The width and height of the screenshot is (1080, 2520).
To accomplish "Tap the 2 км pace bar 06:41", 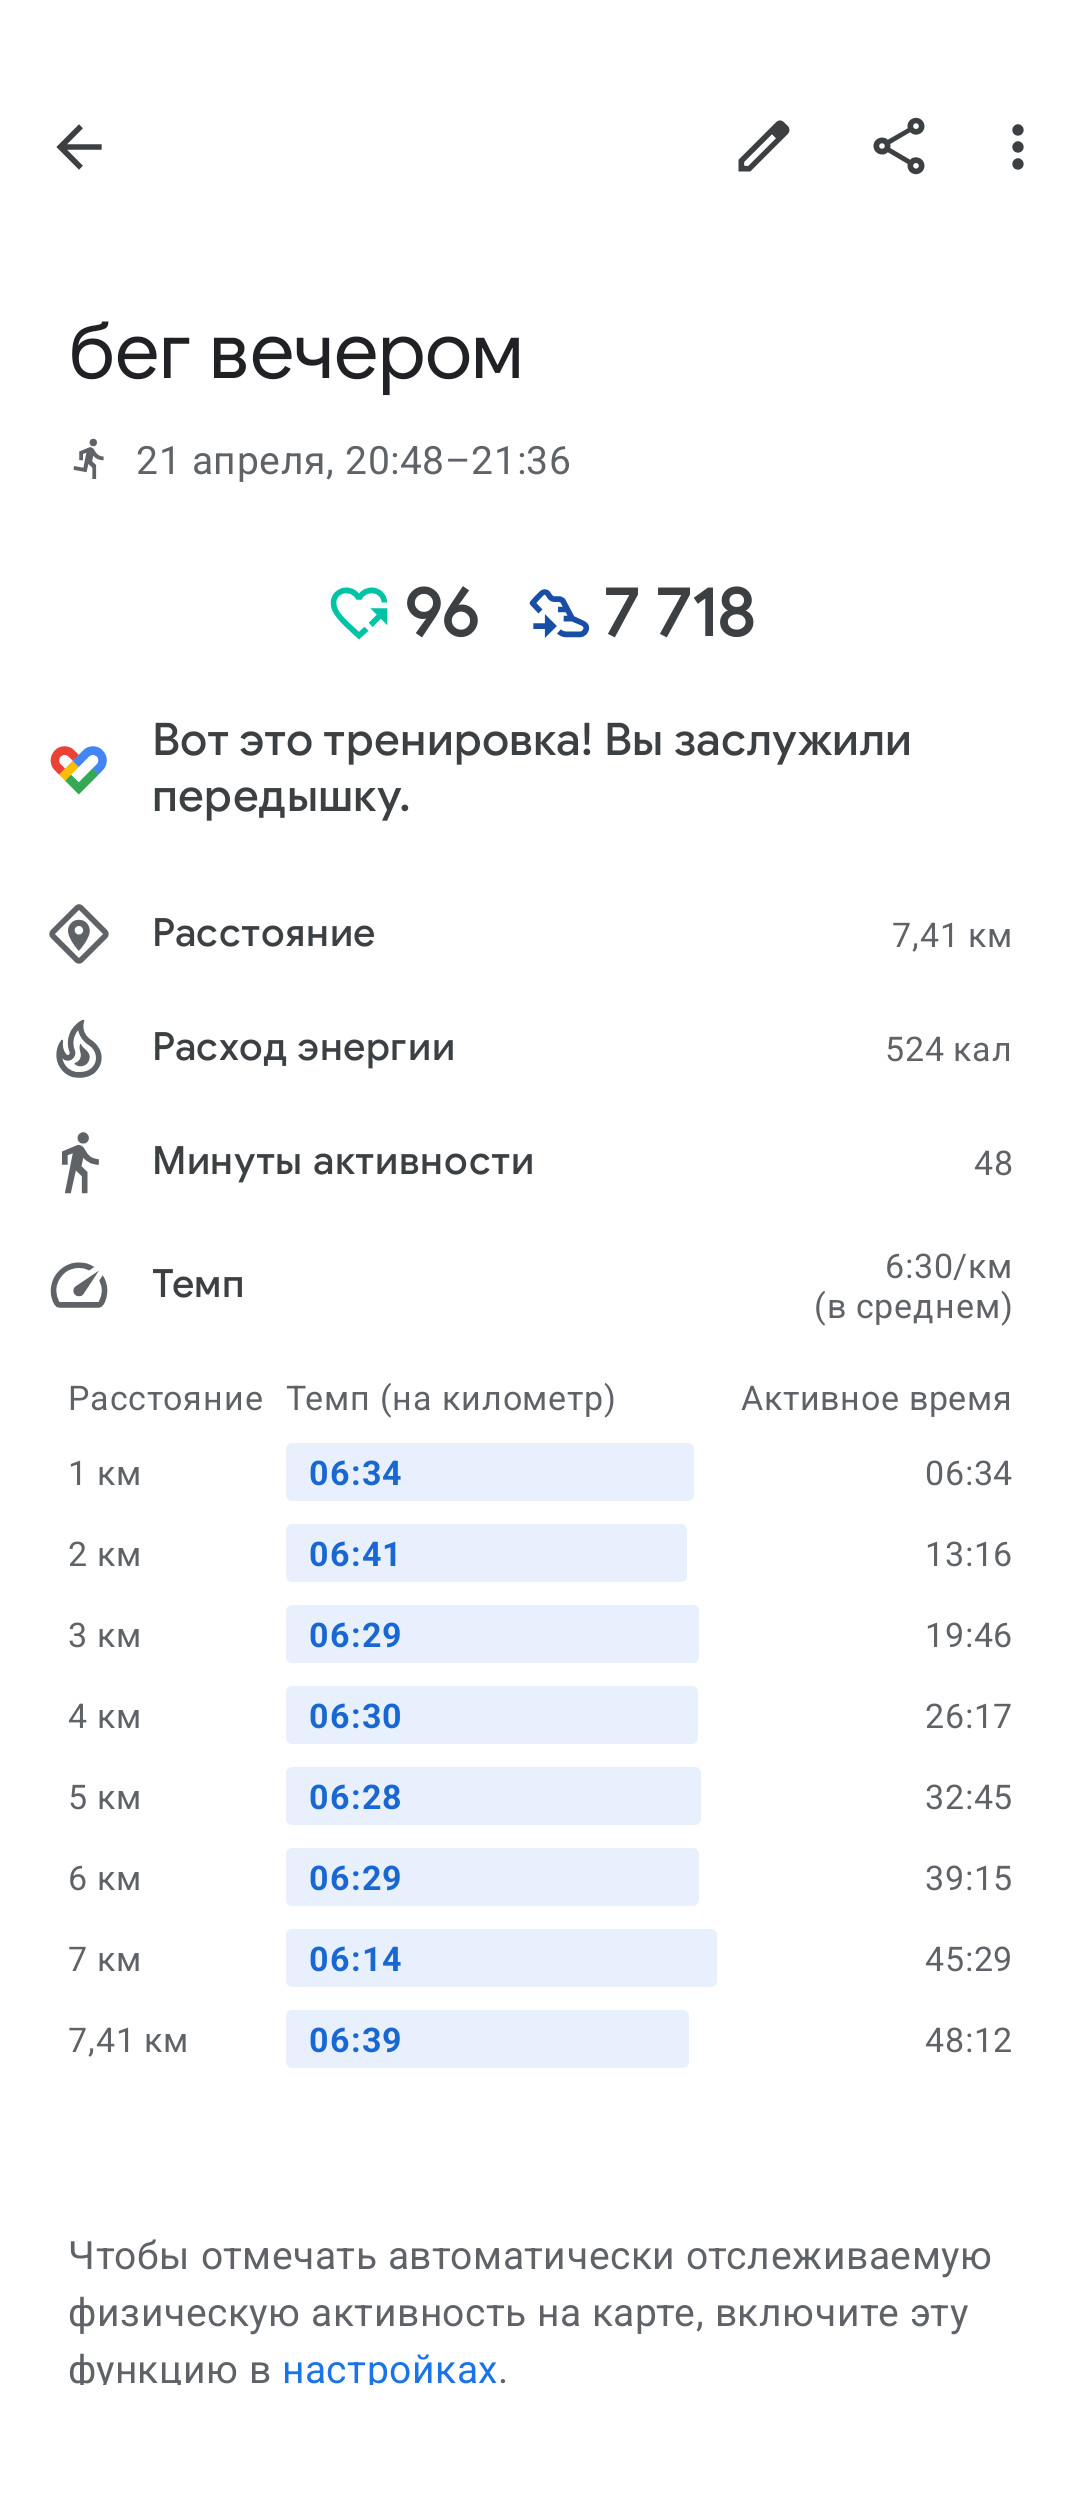I will [x=486, y=1553].
